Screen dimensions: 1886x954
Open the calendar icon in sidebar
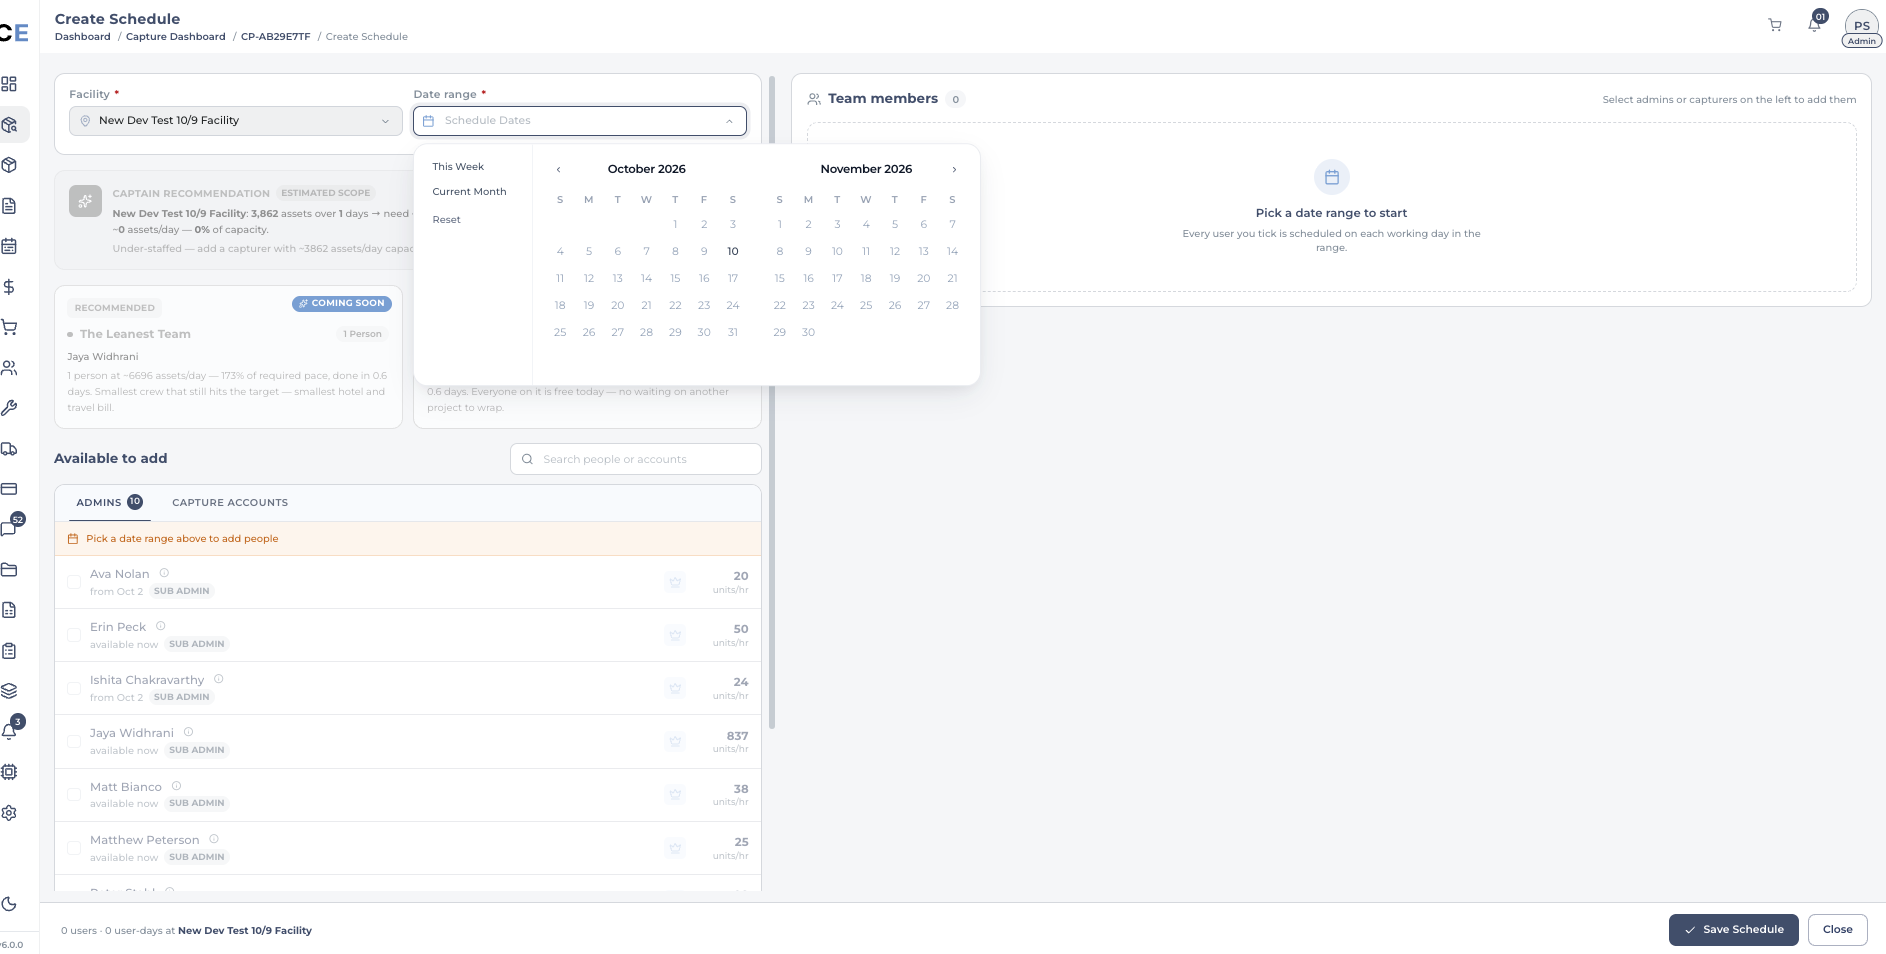tap(9, 246)
